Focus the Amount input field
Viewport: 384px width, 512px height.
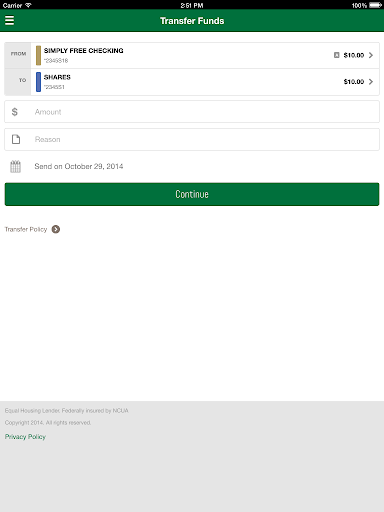coord(192,112)
